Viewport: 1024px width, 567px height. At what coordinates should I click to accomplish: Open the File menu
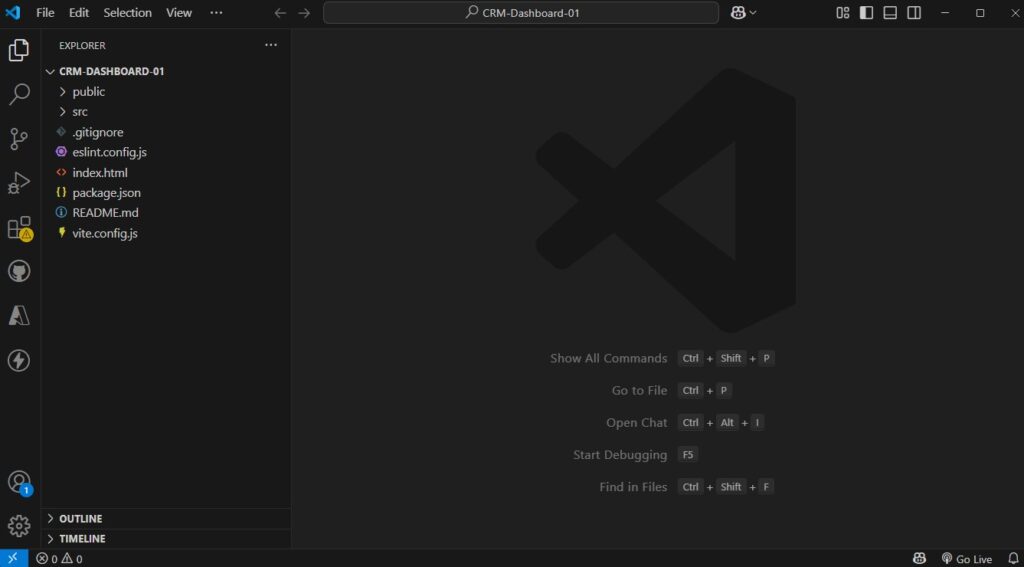point(45,13)
